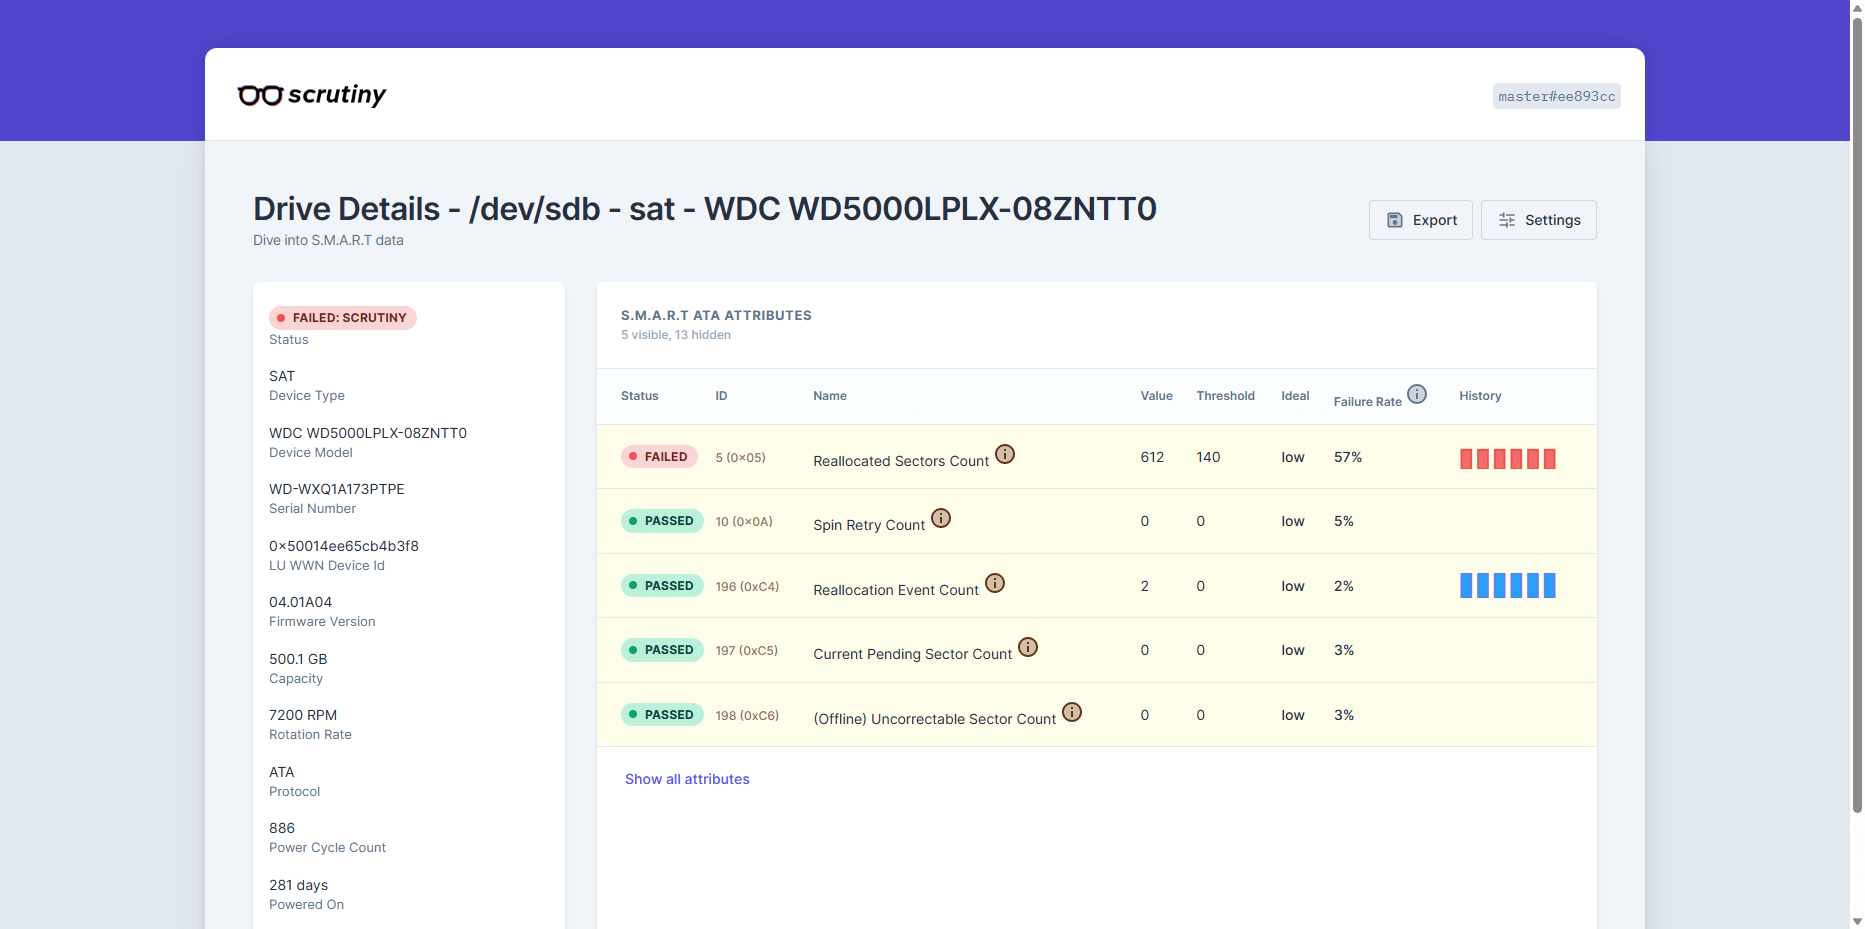1865x929 pixels.
Task: Click Reallocation Event Count info icon
Action: [x=995, y=583]
